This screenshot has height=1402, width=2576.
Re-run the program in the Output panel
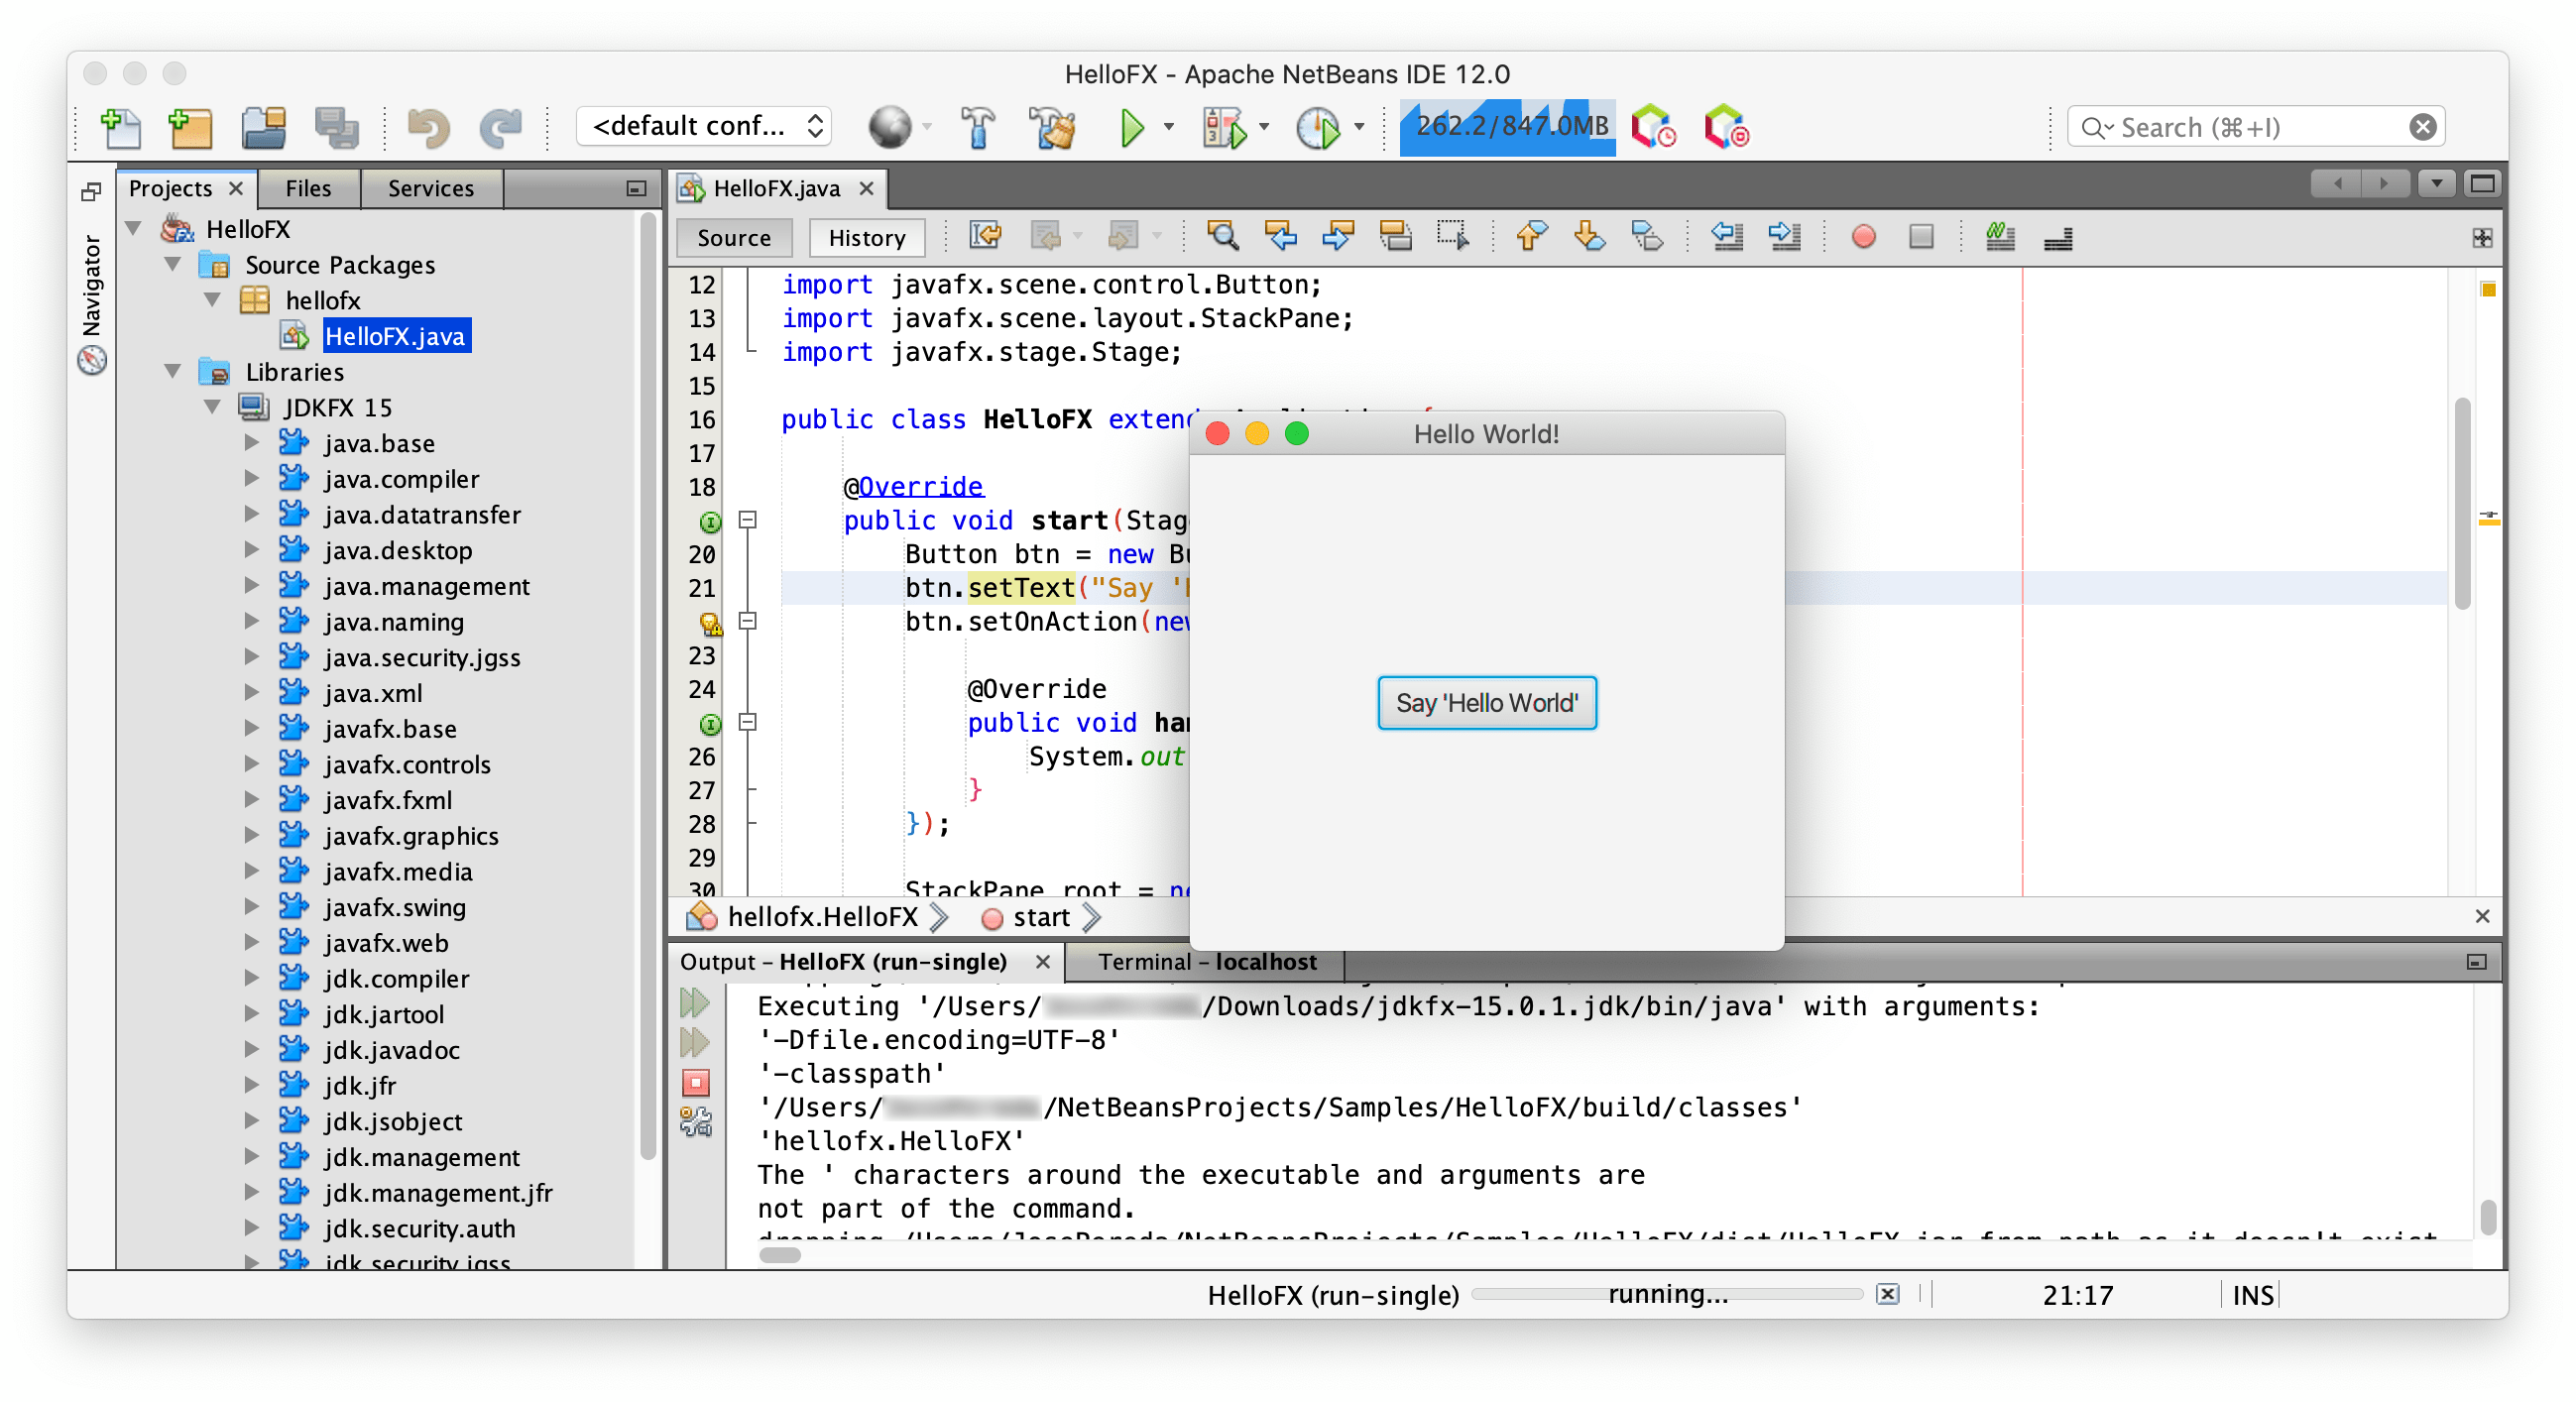click(x=695, y=1004)
